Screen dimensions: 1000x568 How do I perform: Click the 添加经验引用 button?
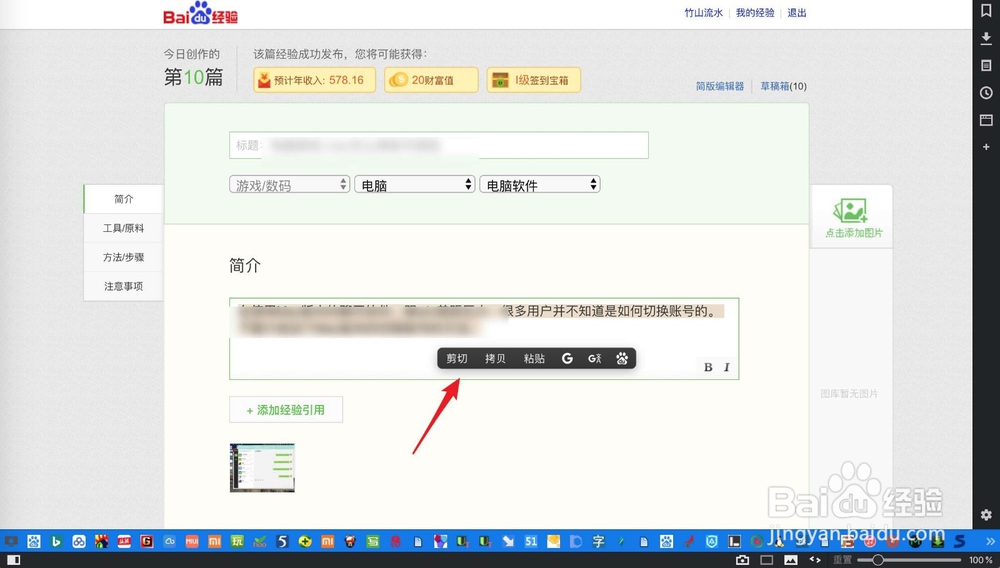pyautogui.click(x=286, y=410)
